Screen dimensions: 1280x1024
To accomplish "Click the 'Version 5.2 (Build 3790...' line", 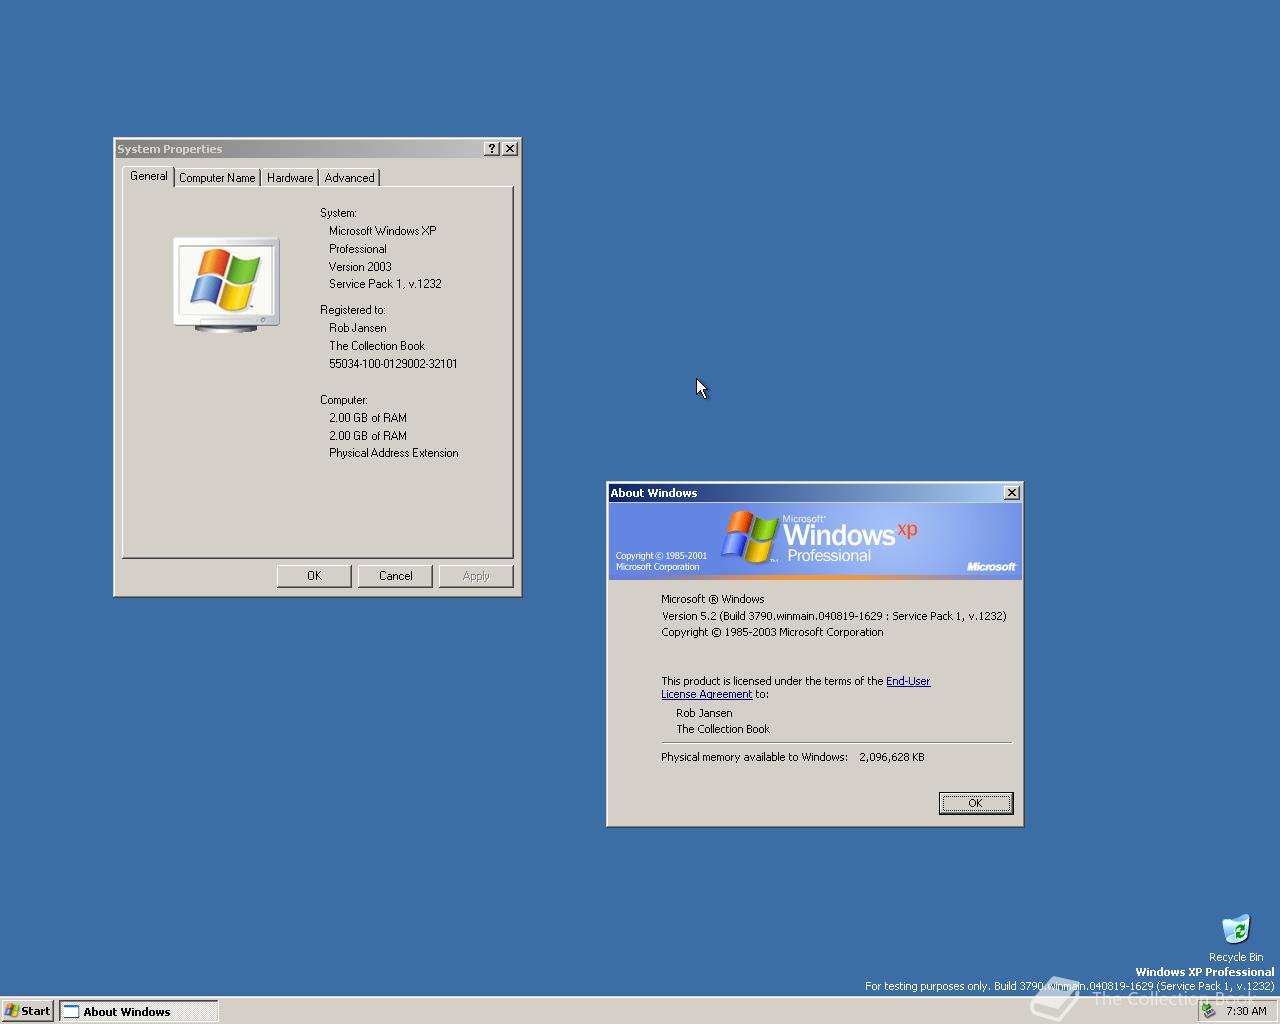I will tap(834, 616).
